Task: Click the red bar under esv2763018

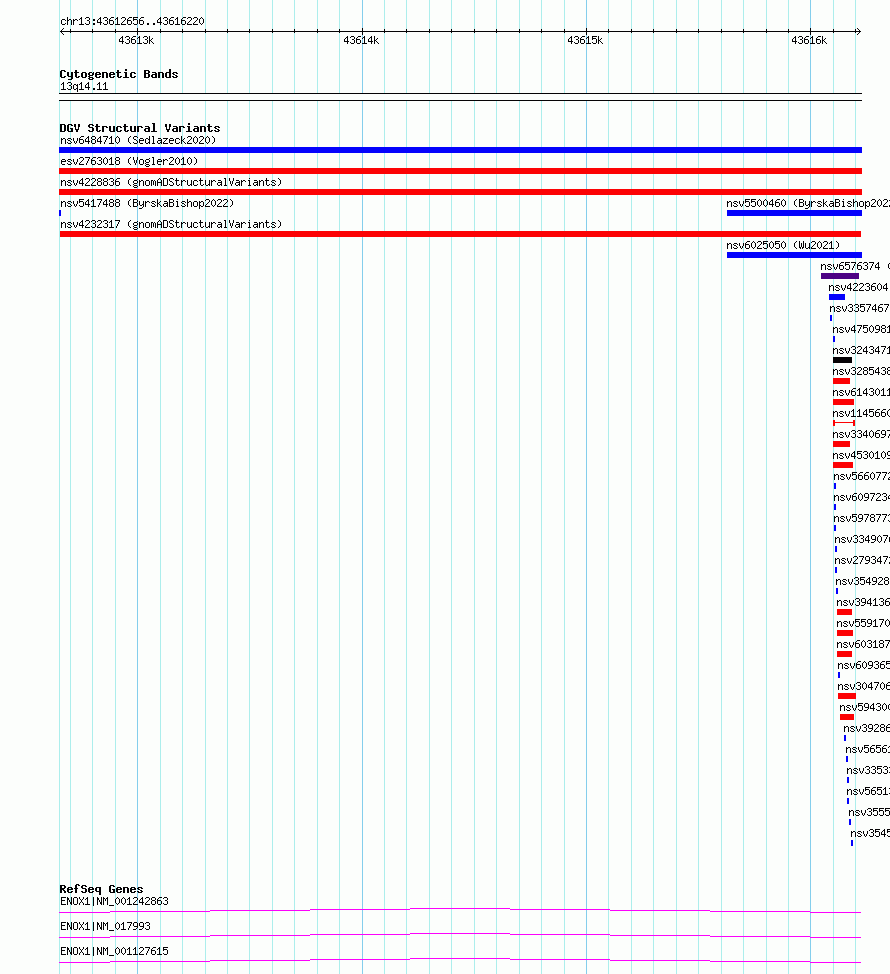Action: (460, 171)
